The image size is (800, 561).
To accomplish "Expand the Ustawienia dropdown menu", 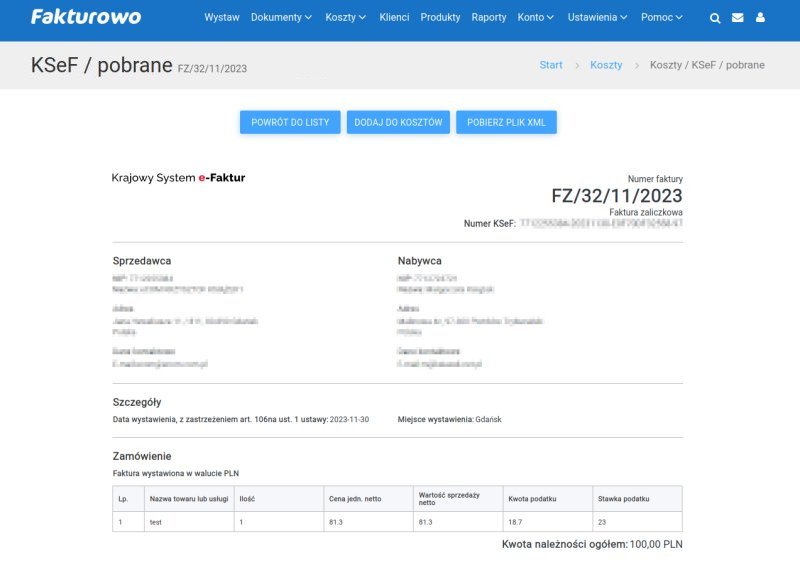I will 597,17.
